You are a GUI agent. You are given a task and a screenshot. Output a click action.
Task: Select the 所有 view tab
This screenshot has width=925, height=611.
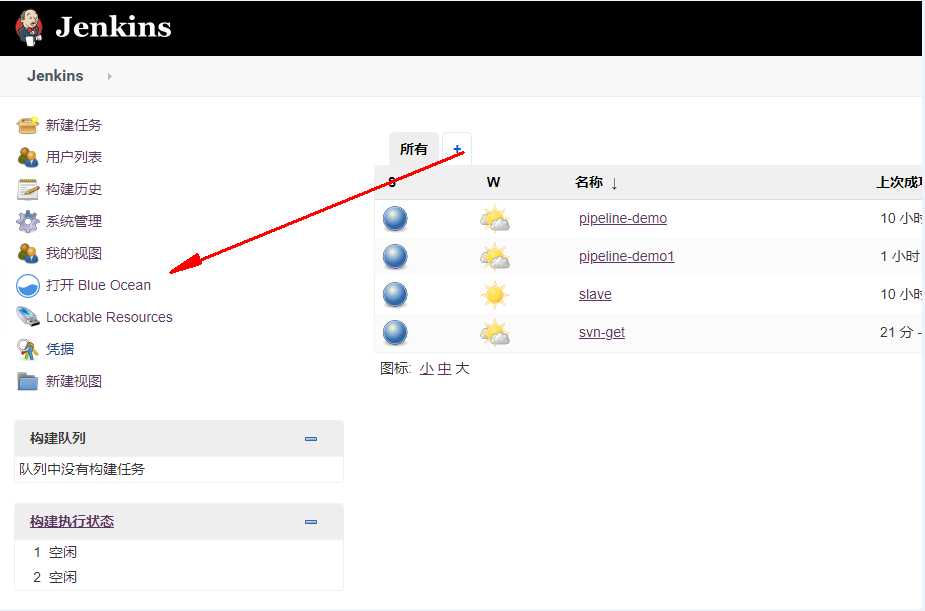pyautogui.click(x=414, y=149)
